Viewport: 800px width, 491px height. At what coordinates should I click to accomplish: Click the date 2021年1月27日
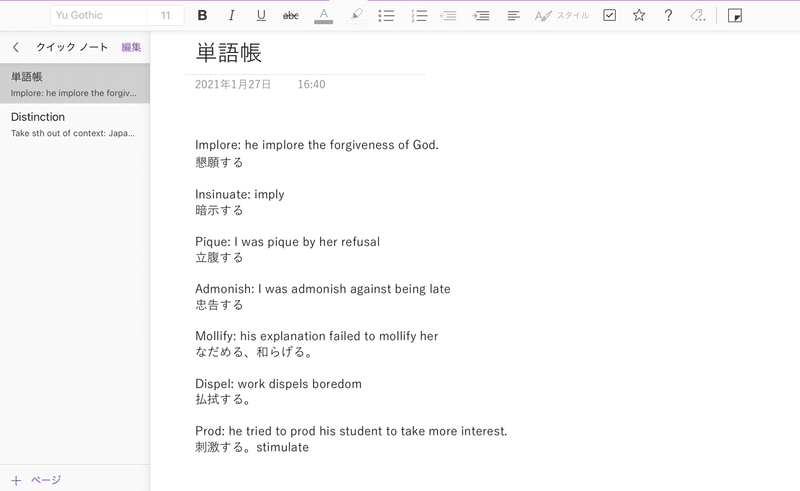[x=233, y=84]
